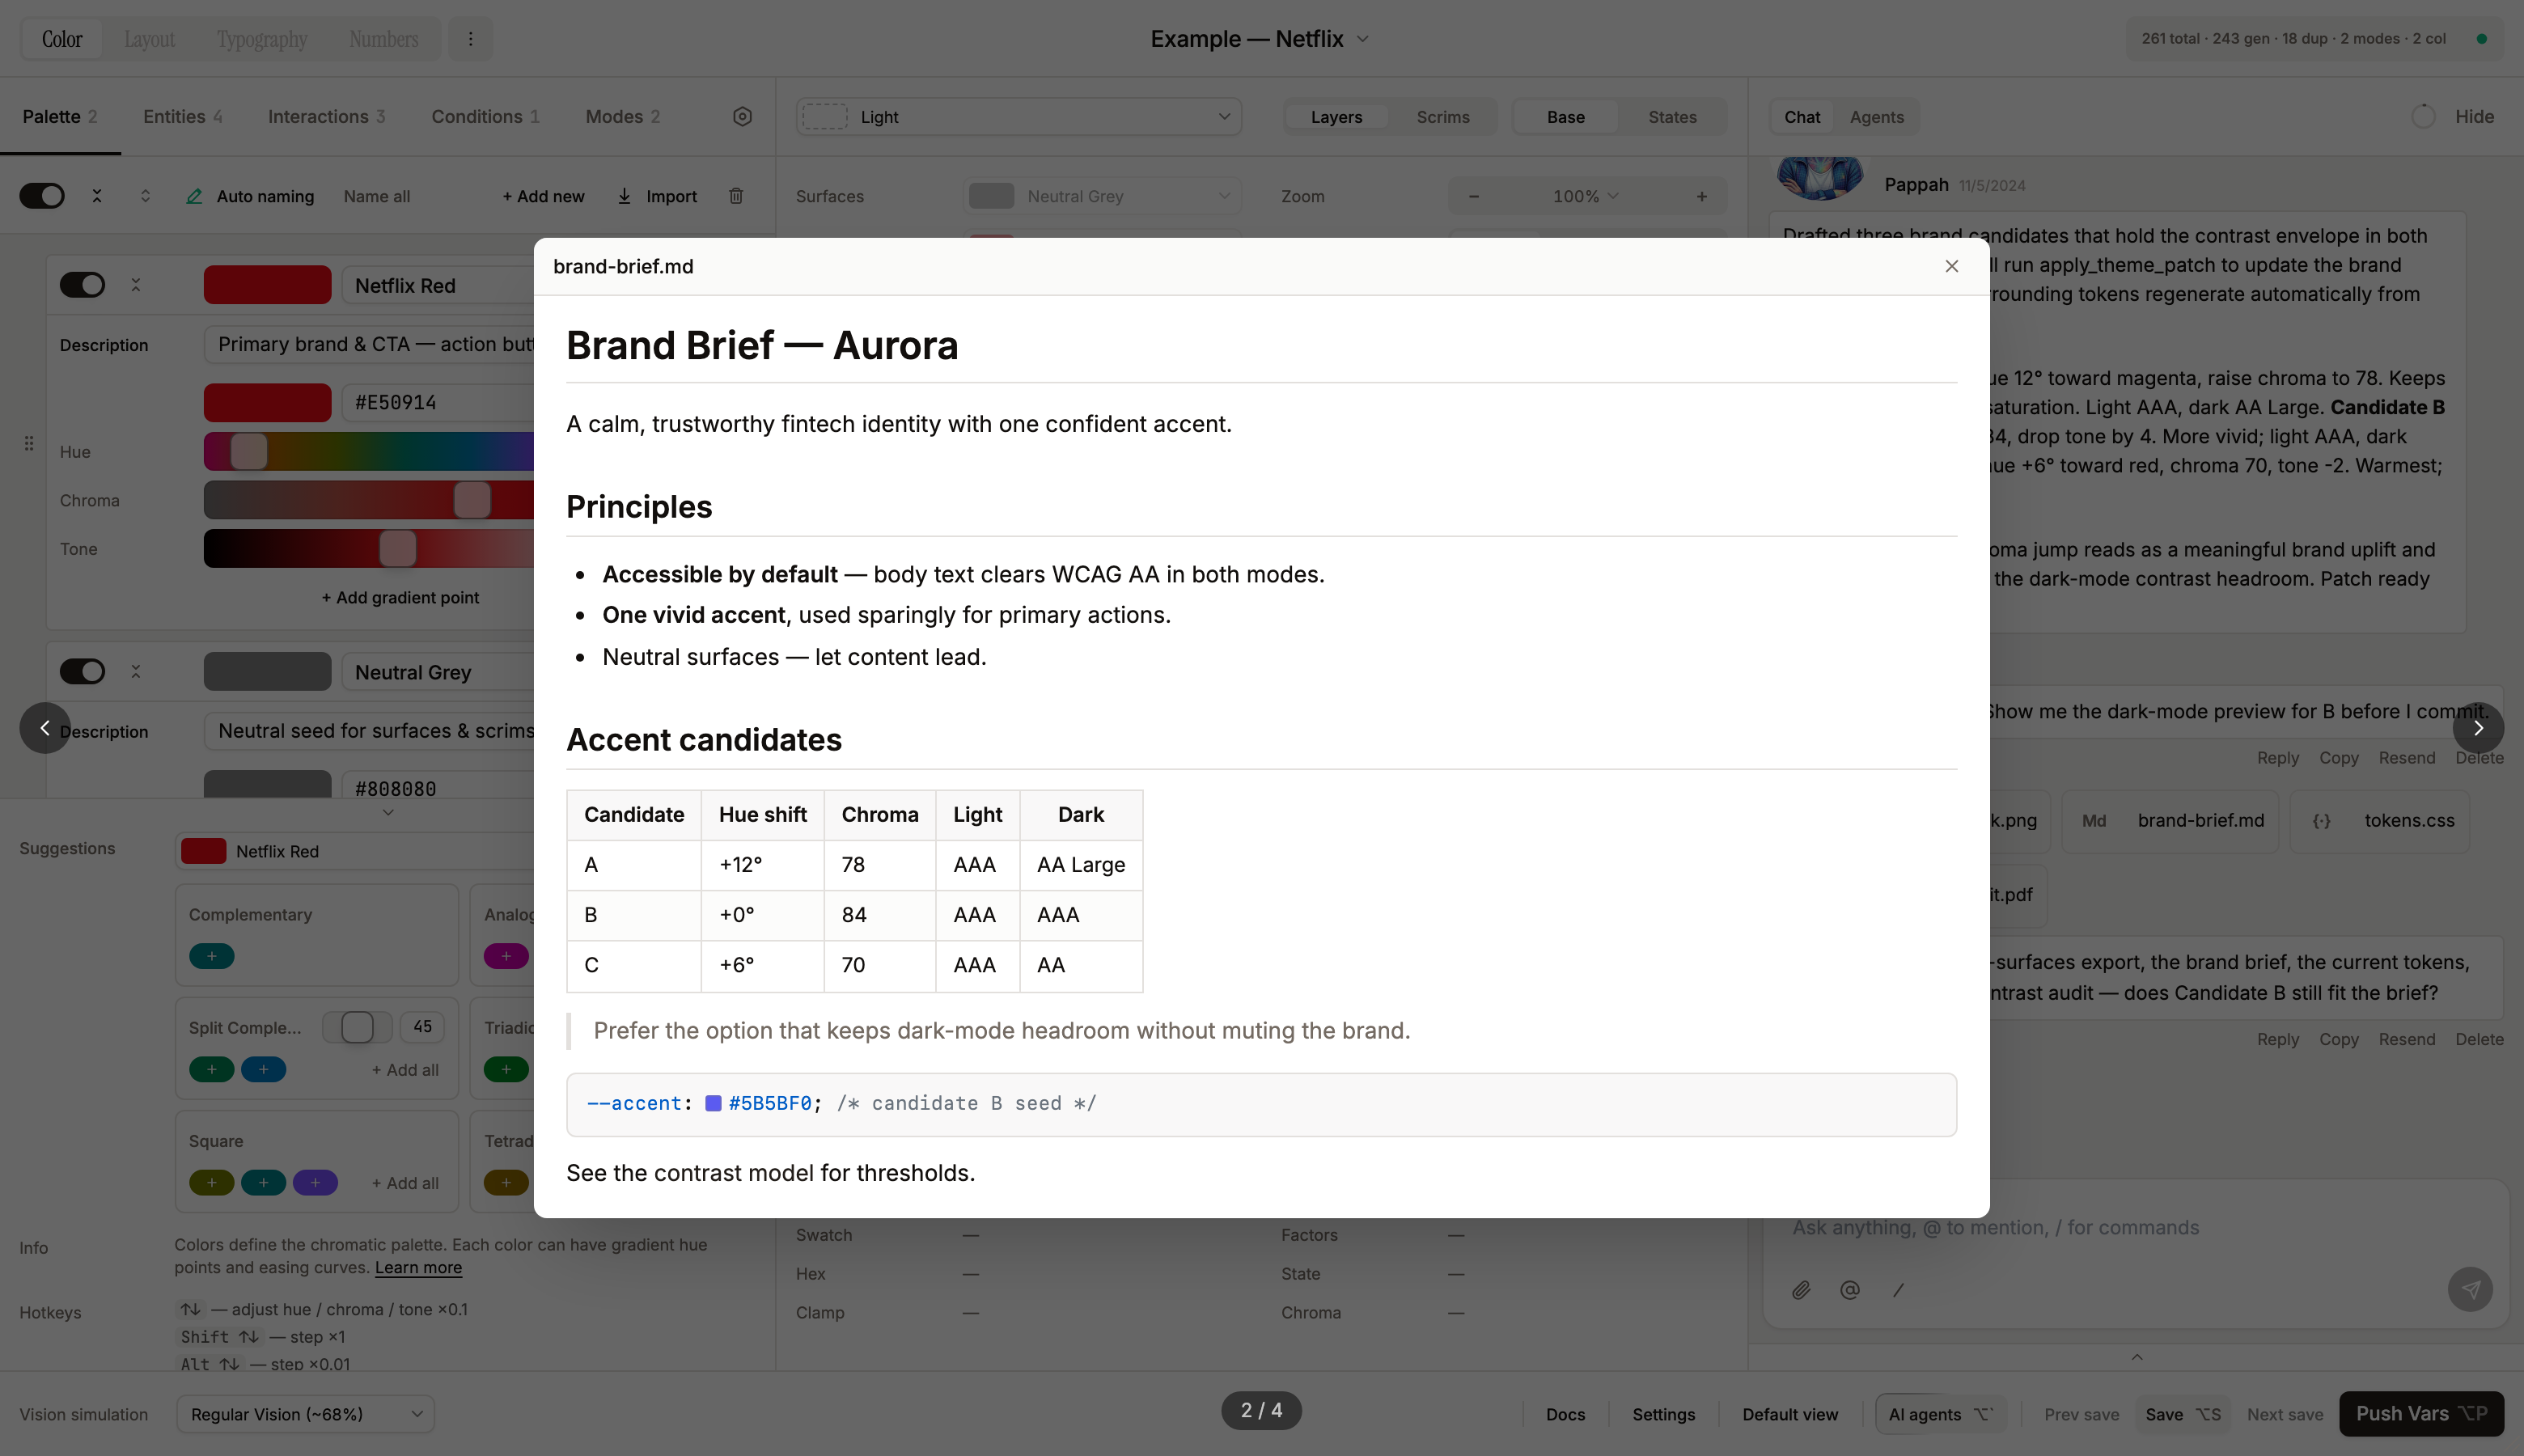This screenshot has width=2524, height=1456.
Task: Delete palette with trash icon
Action: 736,196
